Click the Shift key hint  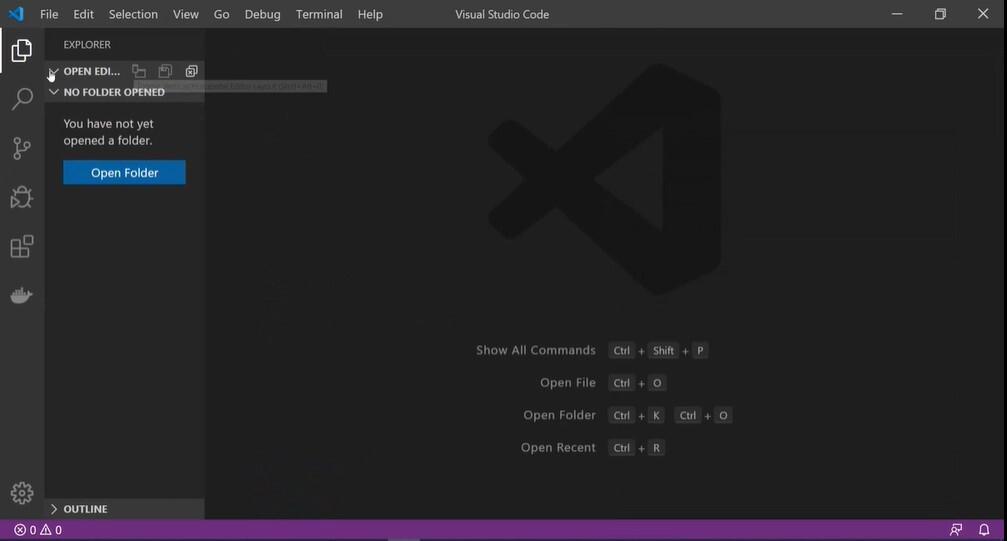(663, 351)
